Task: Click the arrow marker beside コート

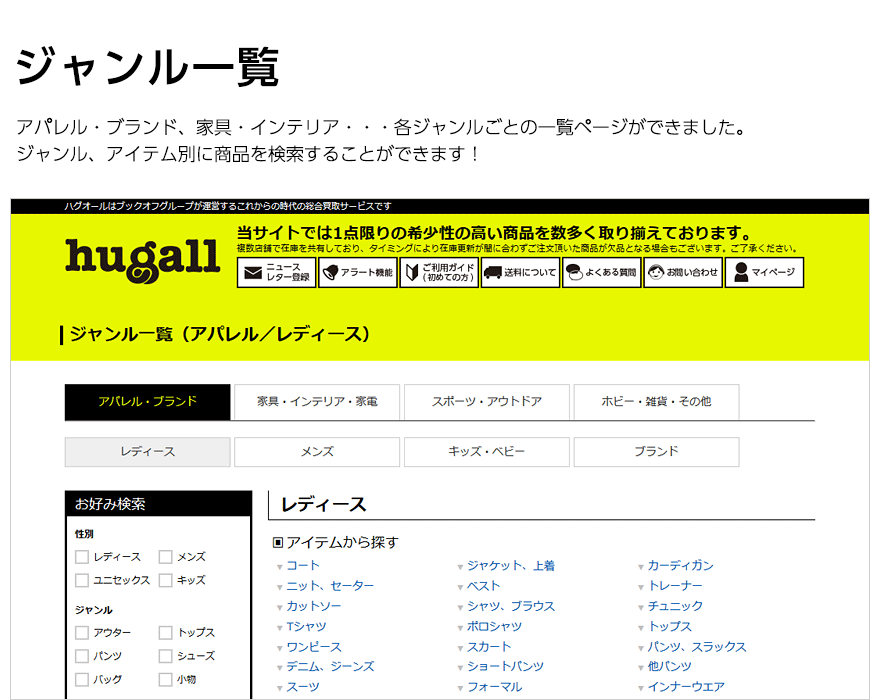Action: [279, 567]
